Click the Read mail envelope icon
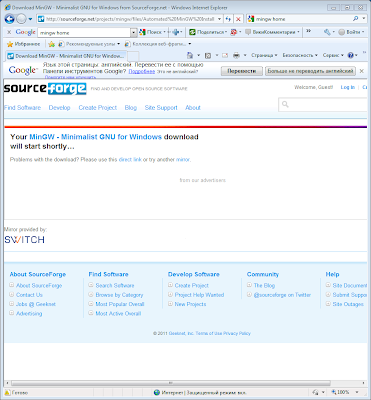The height and width of the screenshot is (400, 371). pos(225,55)
